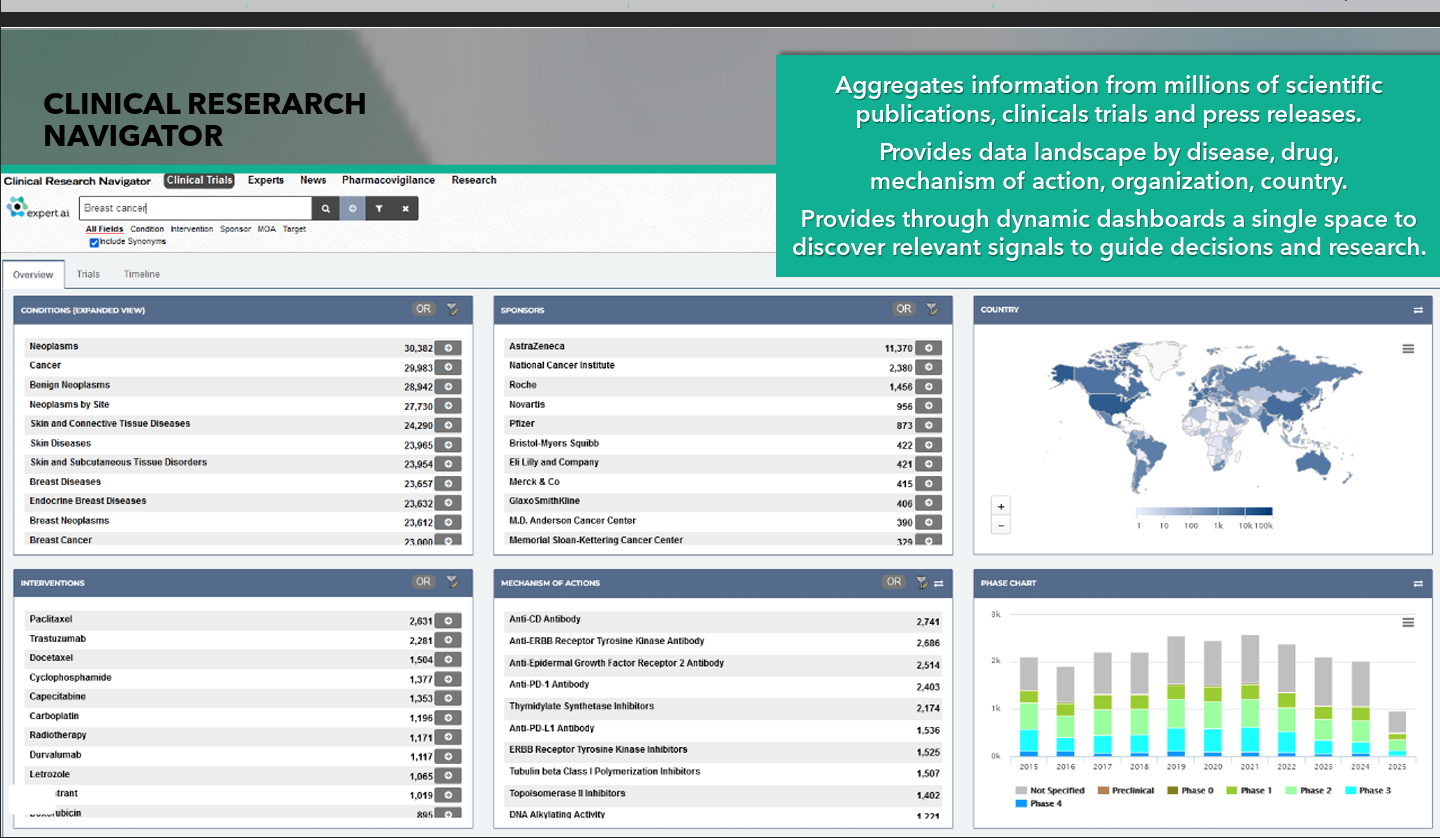Screen dimensions: 1440x838
Task: Open the Research section
Action: (474, 181)
